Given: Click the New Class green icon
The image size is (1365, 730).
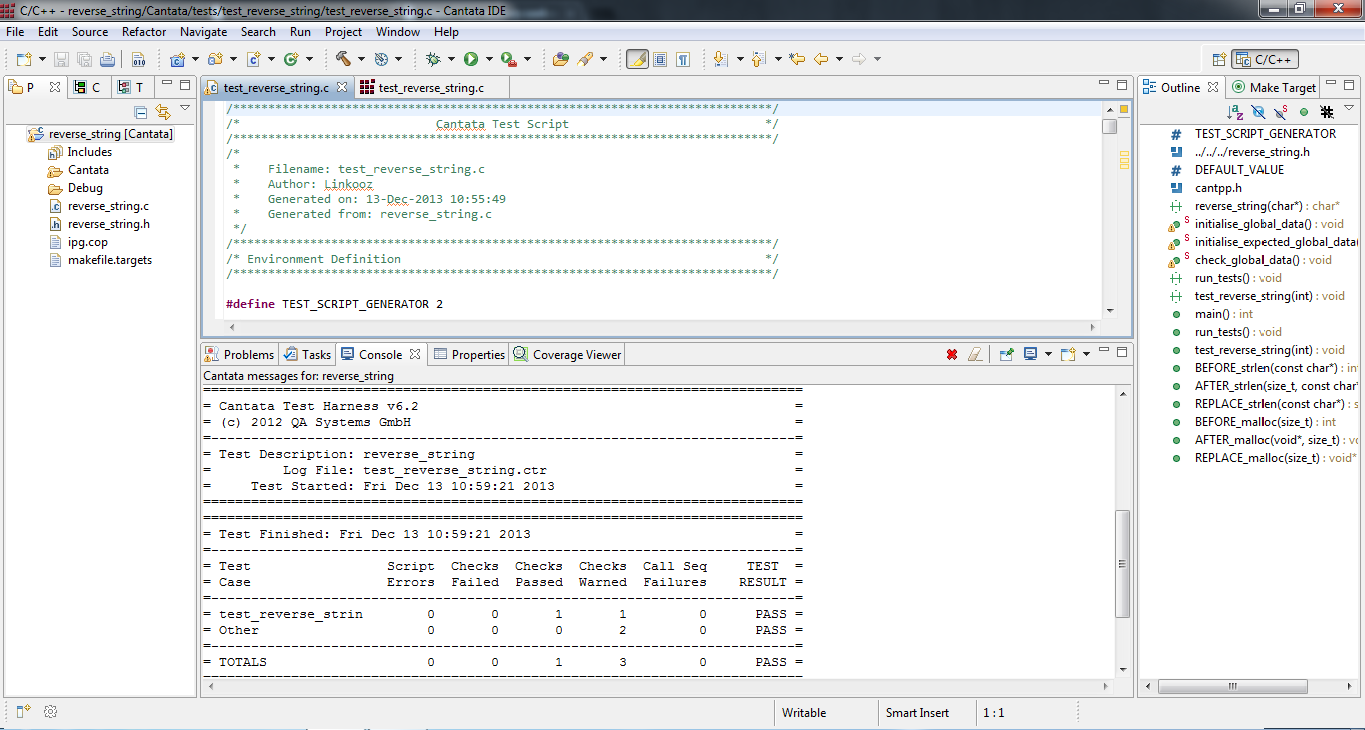Looking at the screenshot, I should click(x=291, y=59).
